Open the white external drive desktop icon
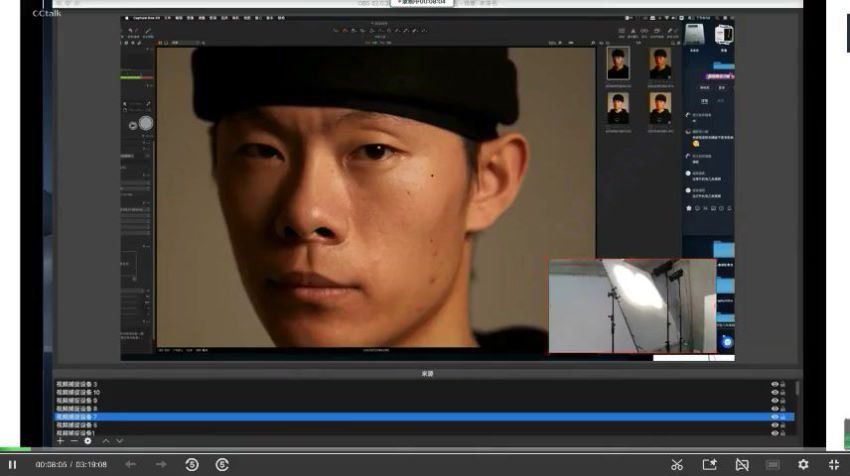This screenshot has height=476, width=850. pyautogui.click(x=724, y=35)
